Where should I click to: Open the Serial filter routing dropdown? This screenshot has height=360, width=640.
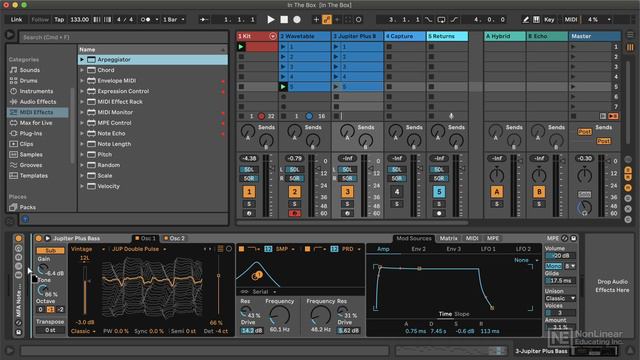[263, 292]
